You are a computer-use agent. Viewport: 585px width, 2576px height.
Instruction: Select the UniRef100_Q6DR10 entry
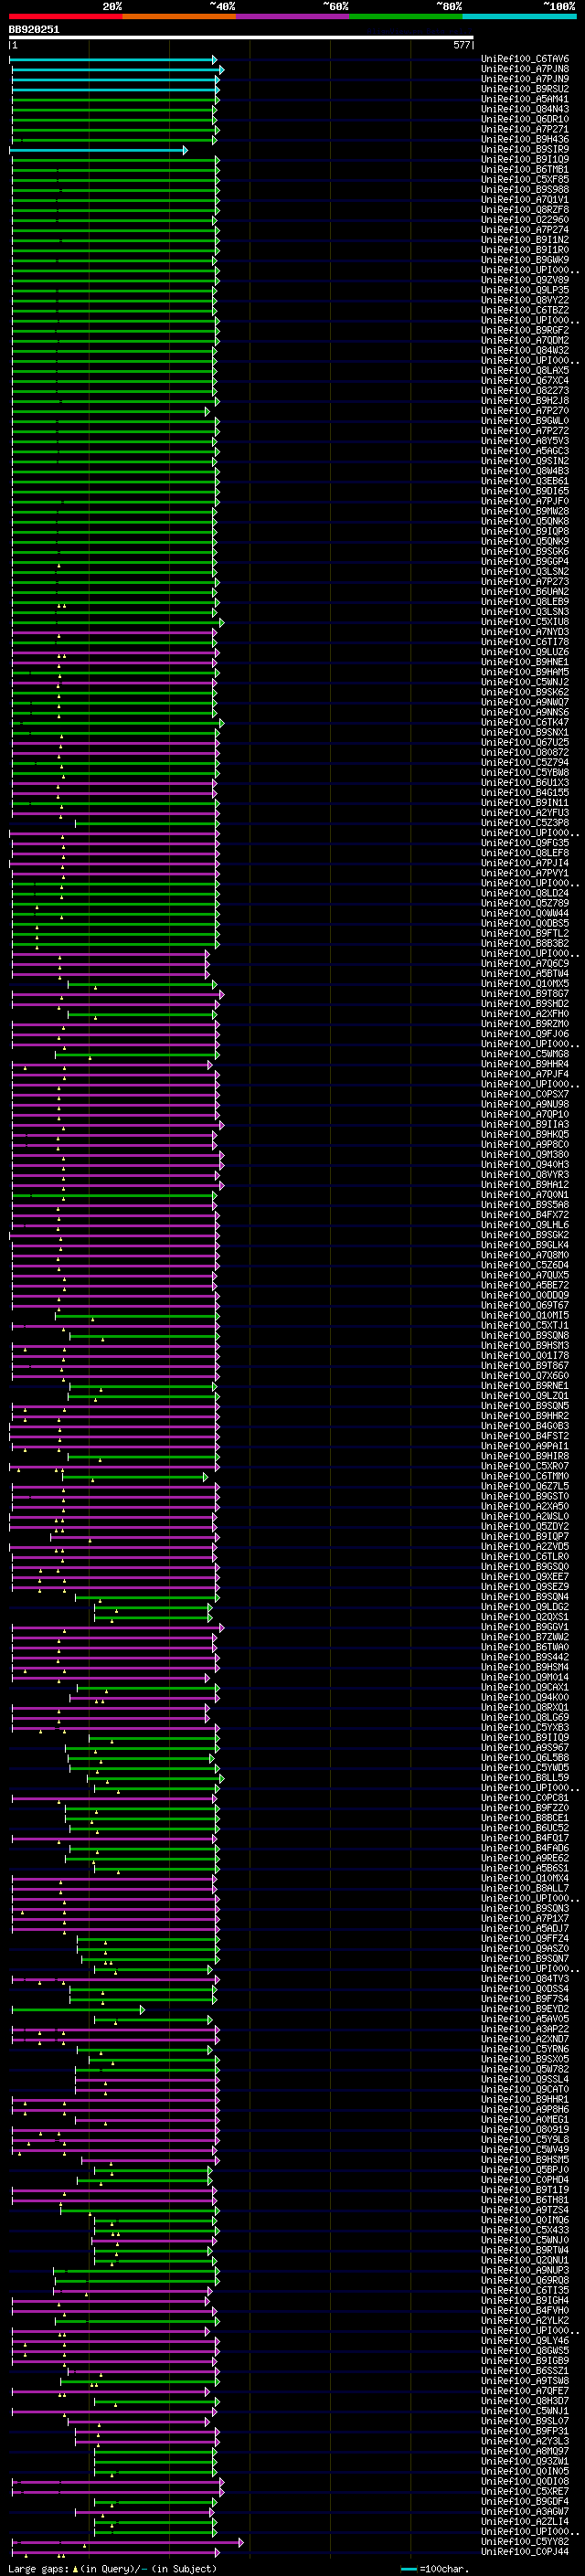click(x=525, y=119)
